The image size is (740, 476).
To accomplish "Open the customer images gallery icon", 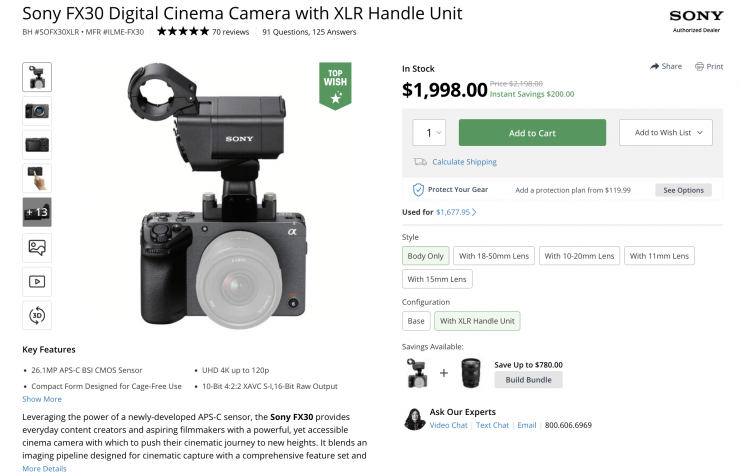I will click(x=37, y=247).
